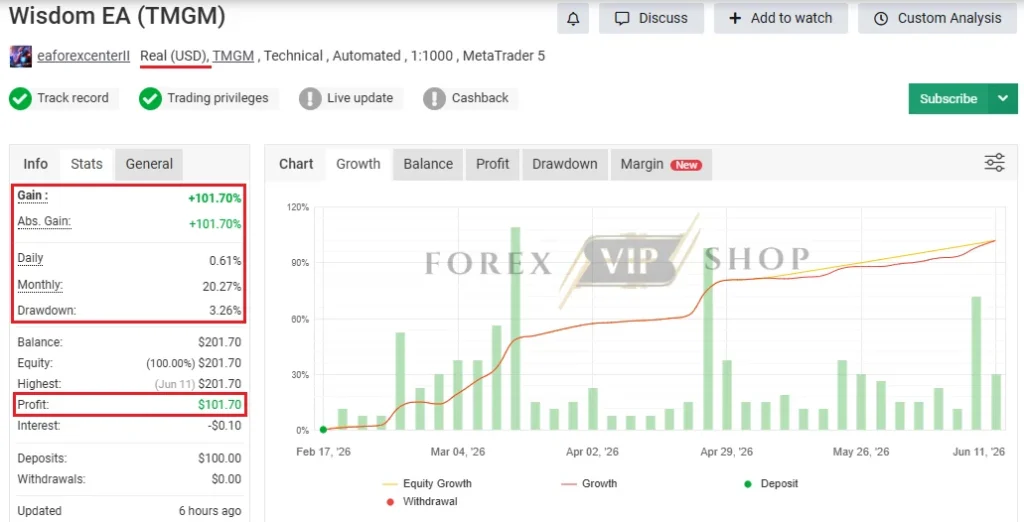Image resolution: width=1024 pixels, height=522 pixels.
Task: Select the Profit chart tab
Action: click(492, 164)
